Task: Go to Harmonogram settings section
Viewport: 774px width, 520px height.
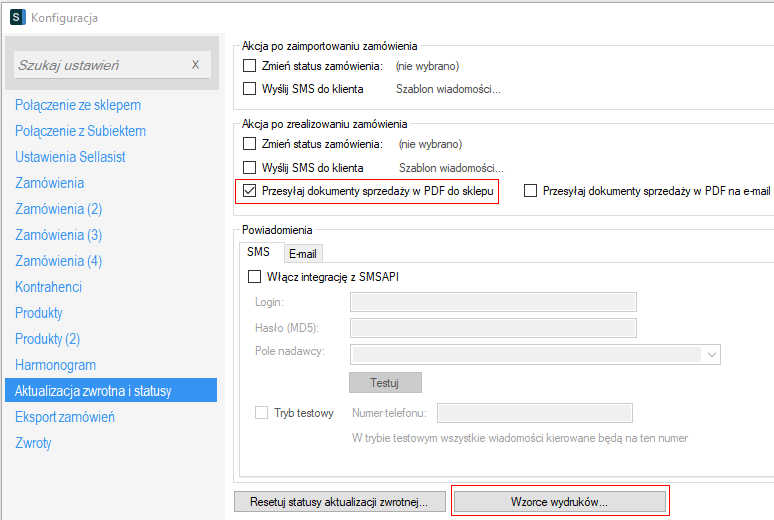Action: [55, 365]
